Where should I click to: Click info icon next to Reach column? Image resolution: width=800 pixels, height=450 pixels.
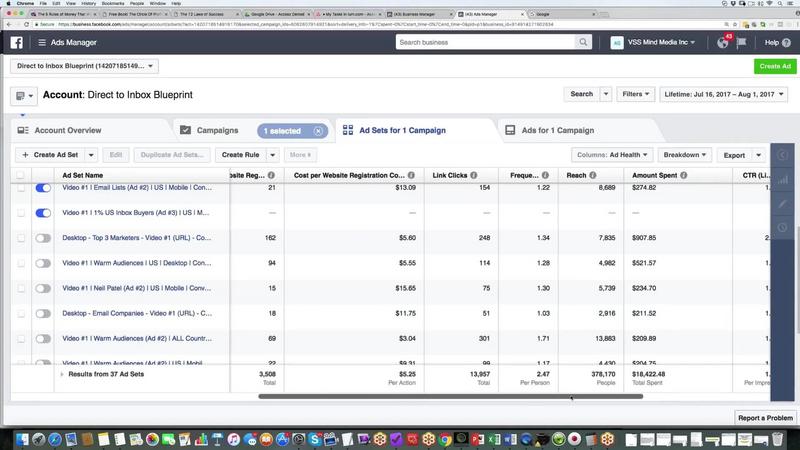[x=593, y=175]
